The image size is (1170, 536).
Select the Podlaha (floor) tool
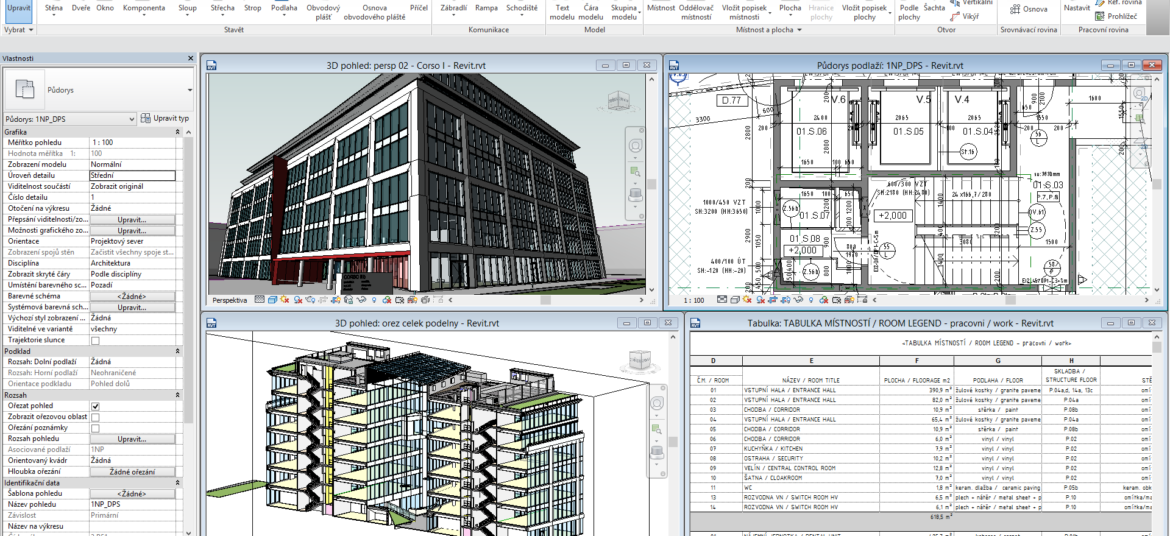point(284,7)
